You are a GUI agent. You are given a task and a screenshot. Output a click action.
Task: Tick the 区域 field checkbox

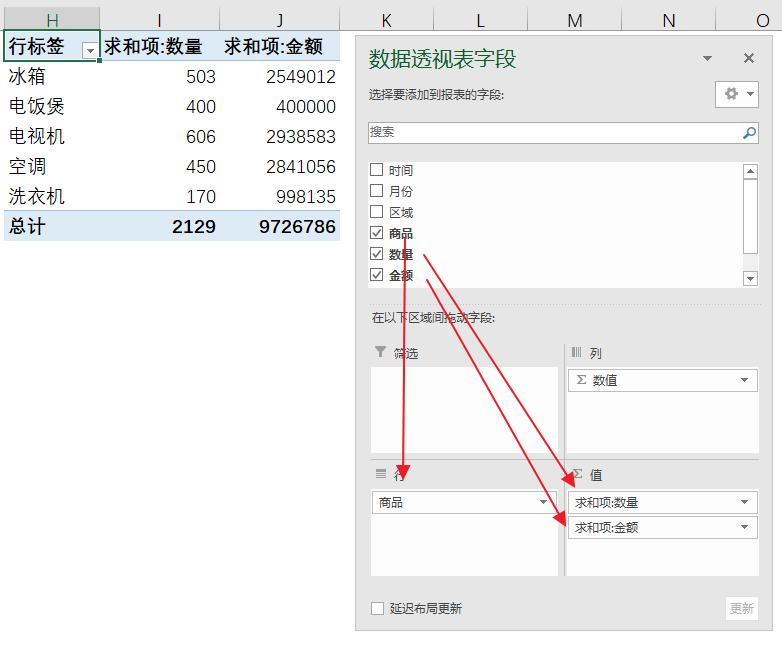377,212
